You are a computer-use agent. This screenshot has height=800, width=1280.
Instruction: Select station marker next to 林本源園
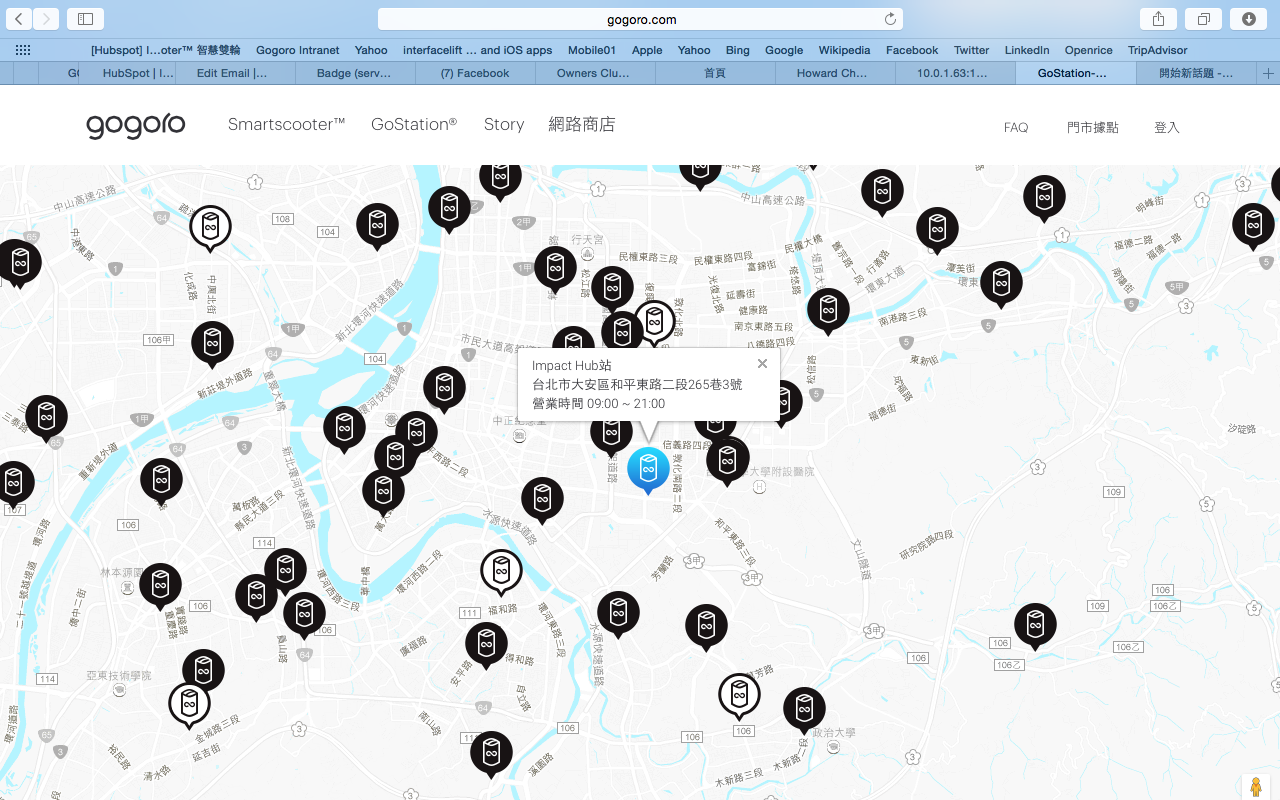[160, 586]
